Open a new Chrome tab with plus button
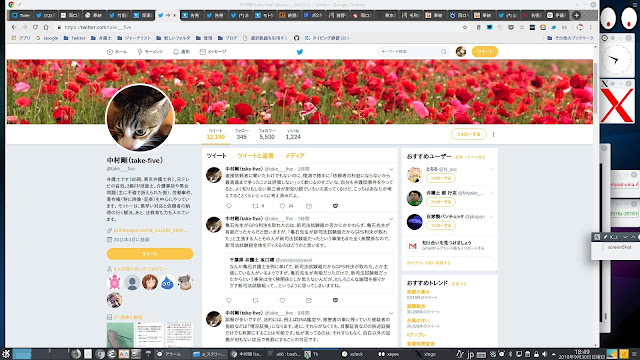Viewport: 640px width, 360px height. (576, 15)
